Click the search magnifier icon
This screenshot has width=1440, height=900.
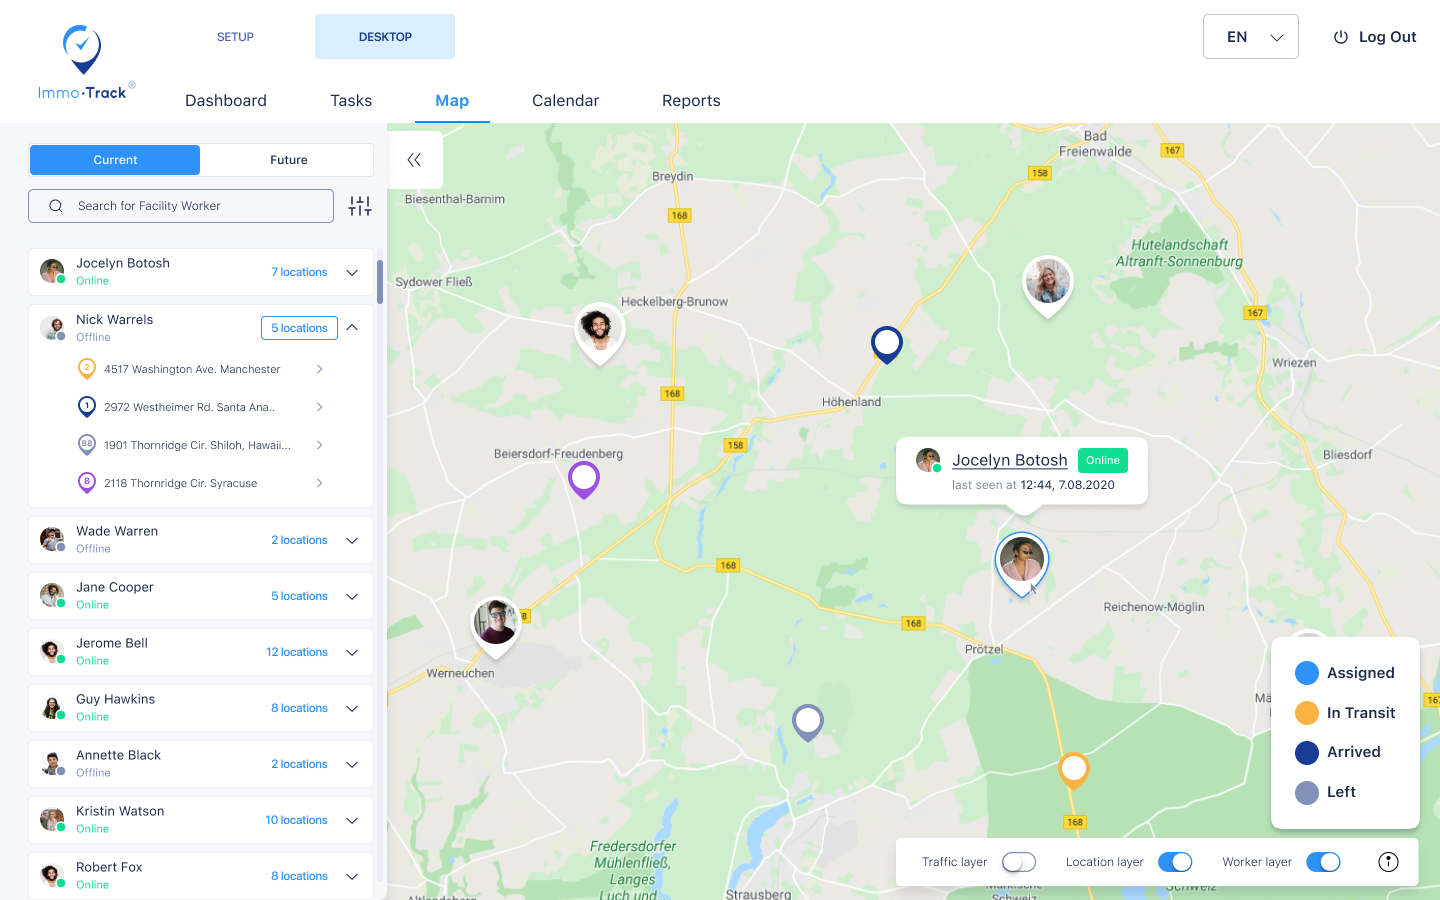[x=56, y=206]
